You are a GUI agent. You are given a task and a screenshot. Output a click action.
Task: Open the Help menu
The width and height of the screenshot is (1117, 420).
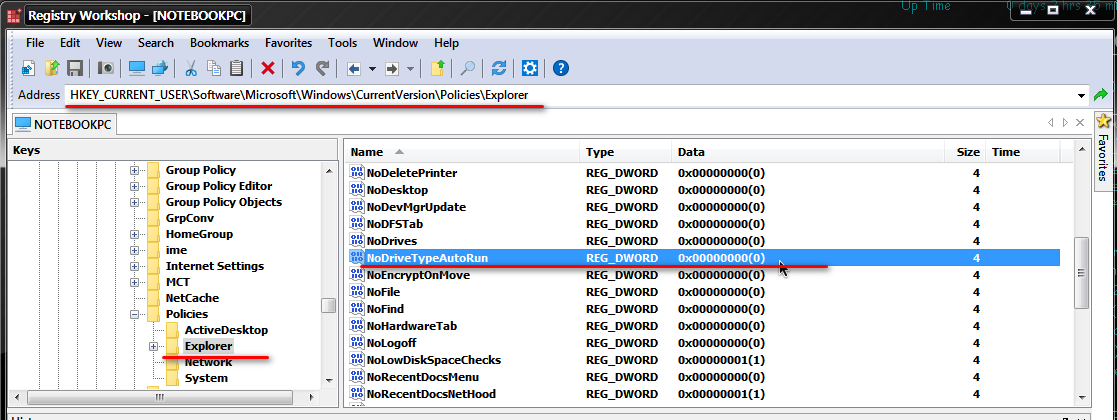(x=447, y=43)
